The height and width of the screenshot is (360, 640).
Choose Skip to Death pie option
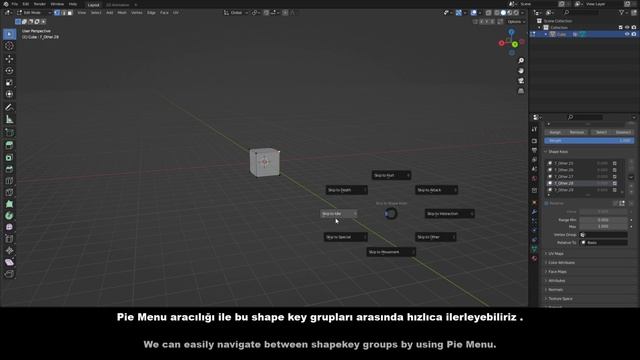tap(347, 190)
